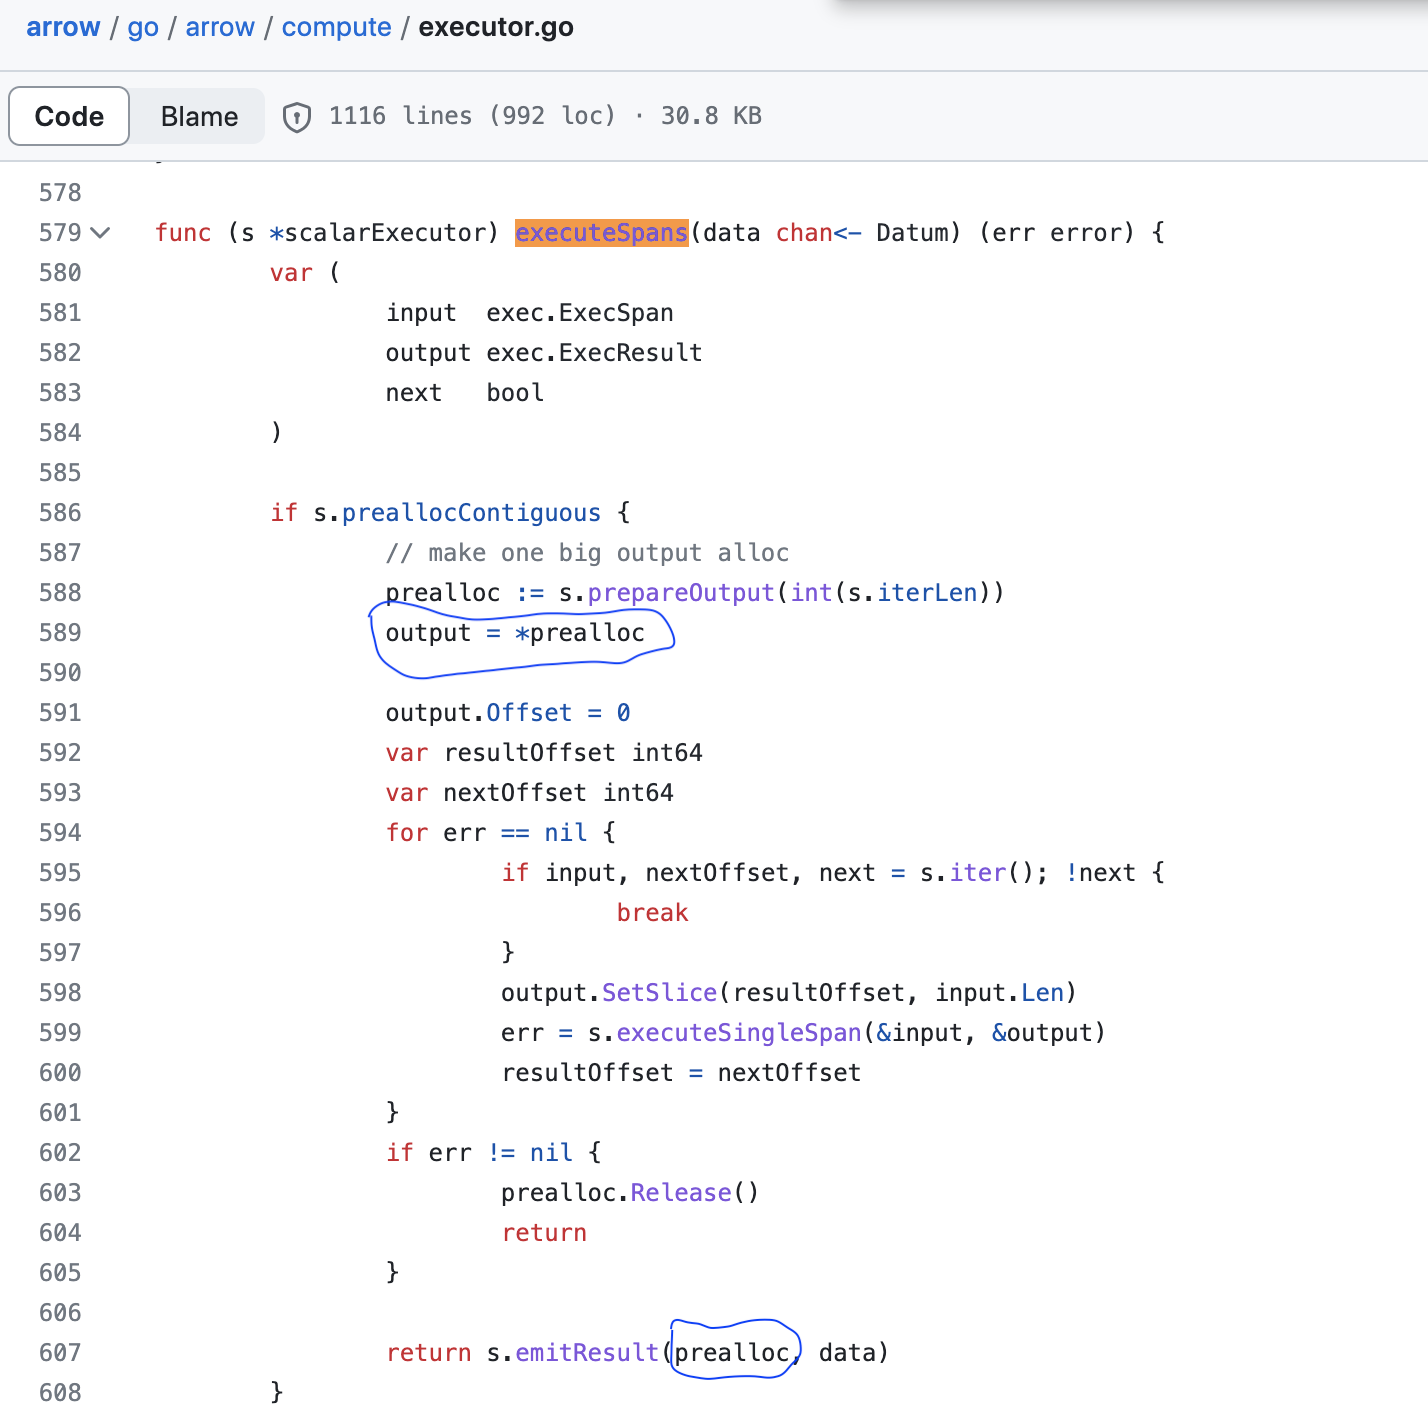
Task: Jump to prepareOutput definition
Action: (681, 592)
